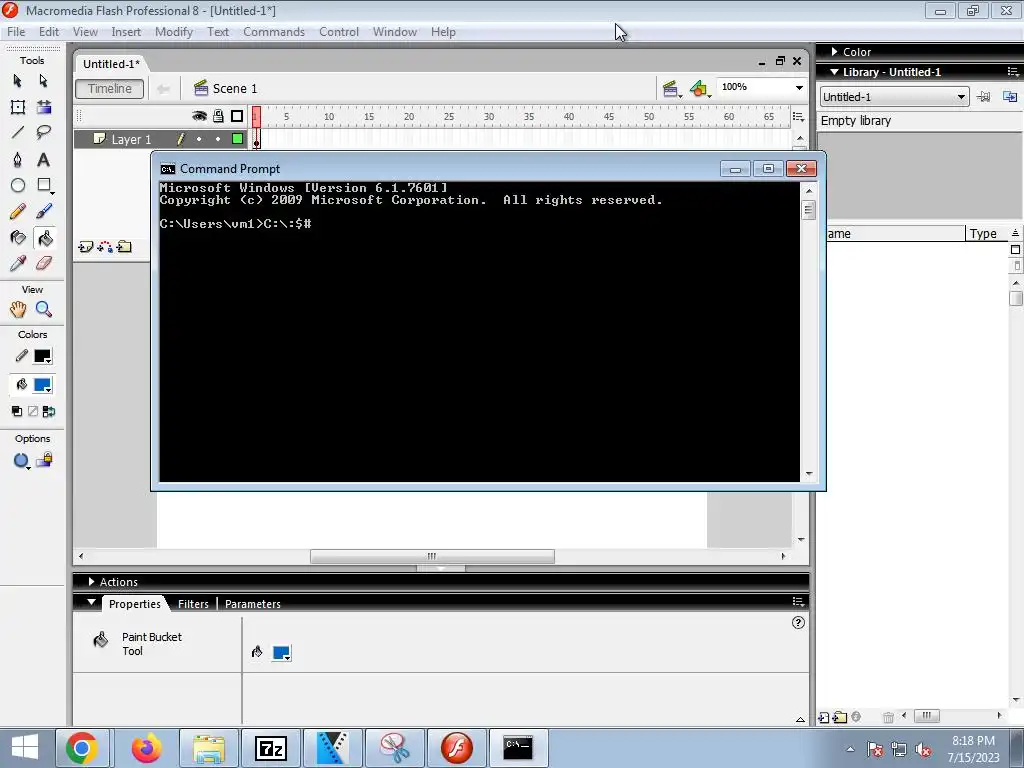The image size is (1024, 768).
Task: Open the zoom 100% dropdown
Action: click(799, 88)
